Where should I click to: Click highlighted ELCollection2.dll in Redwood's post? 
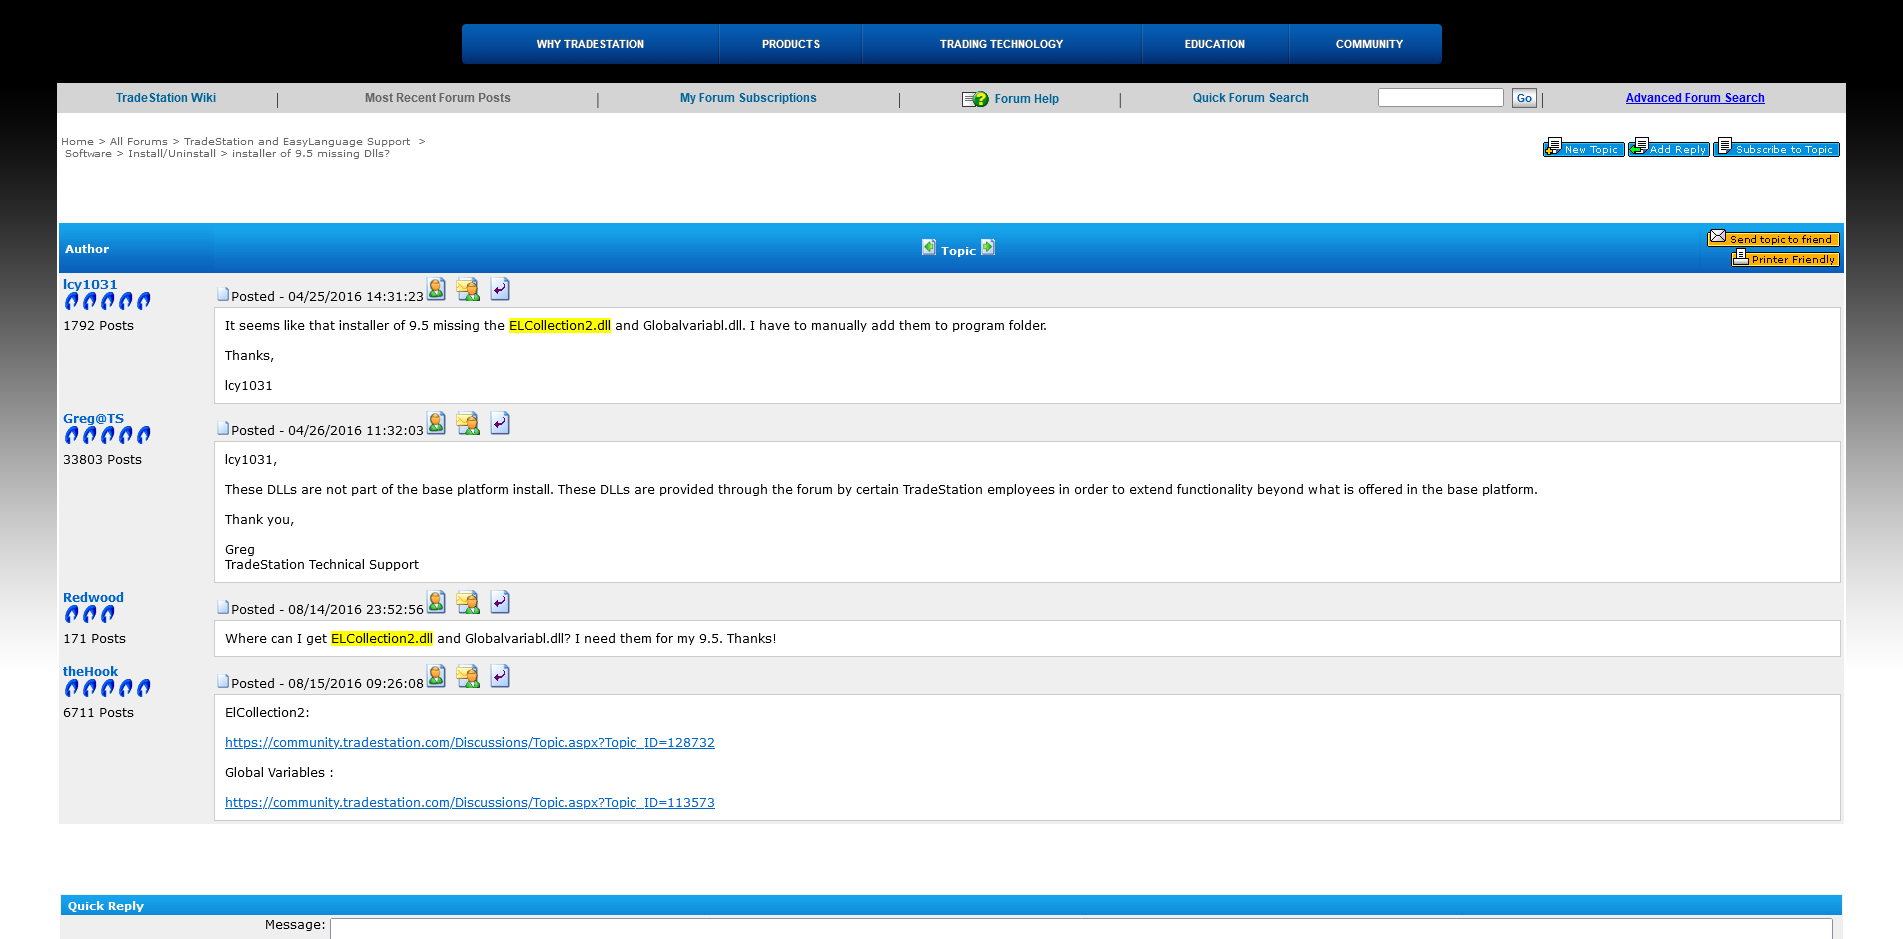pyautogui.click(x=382, y=639)
